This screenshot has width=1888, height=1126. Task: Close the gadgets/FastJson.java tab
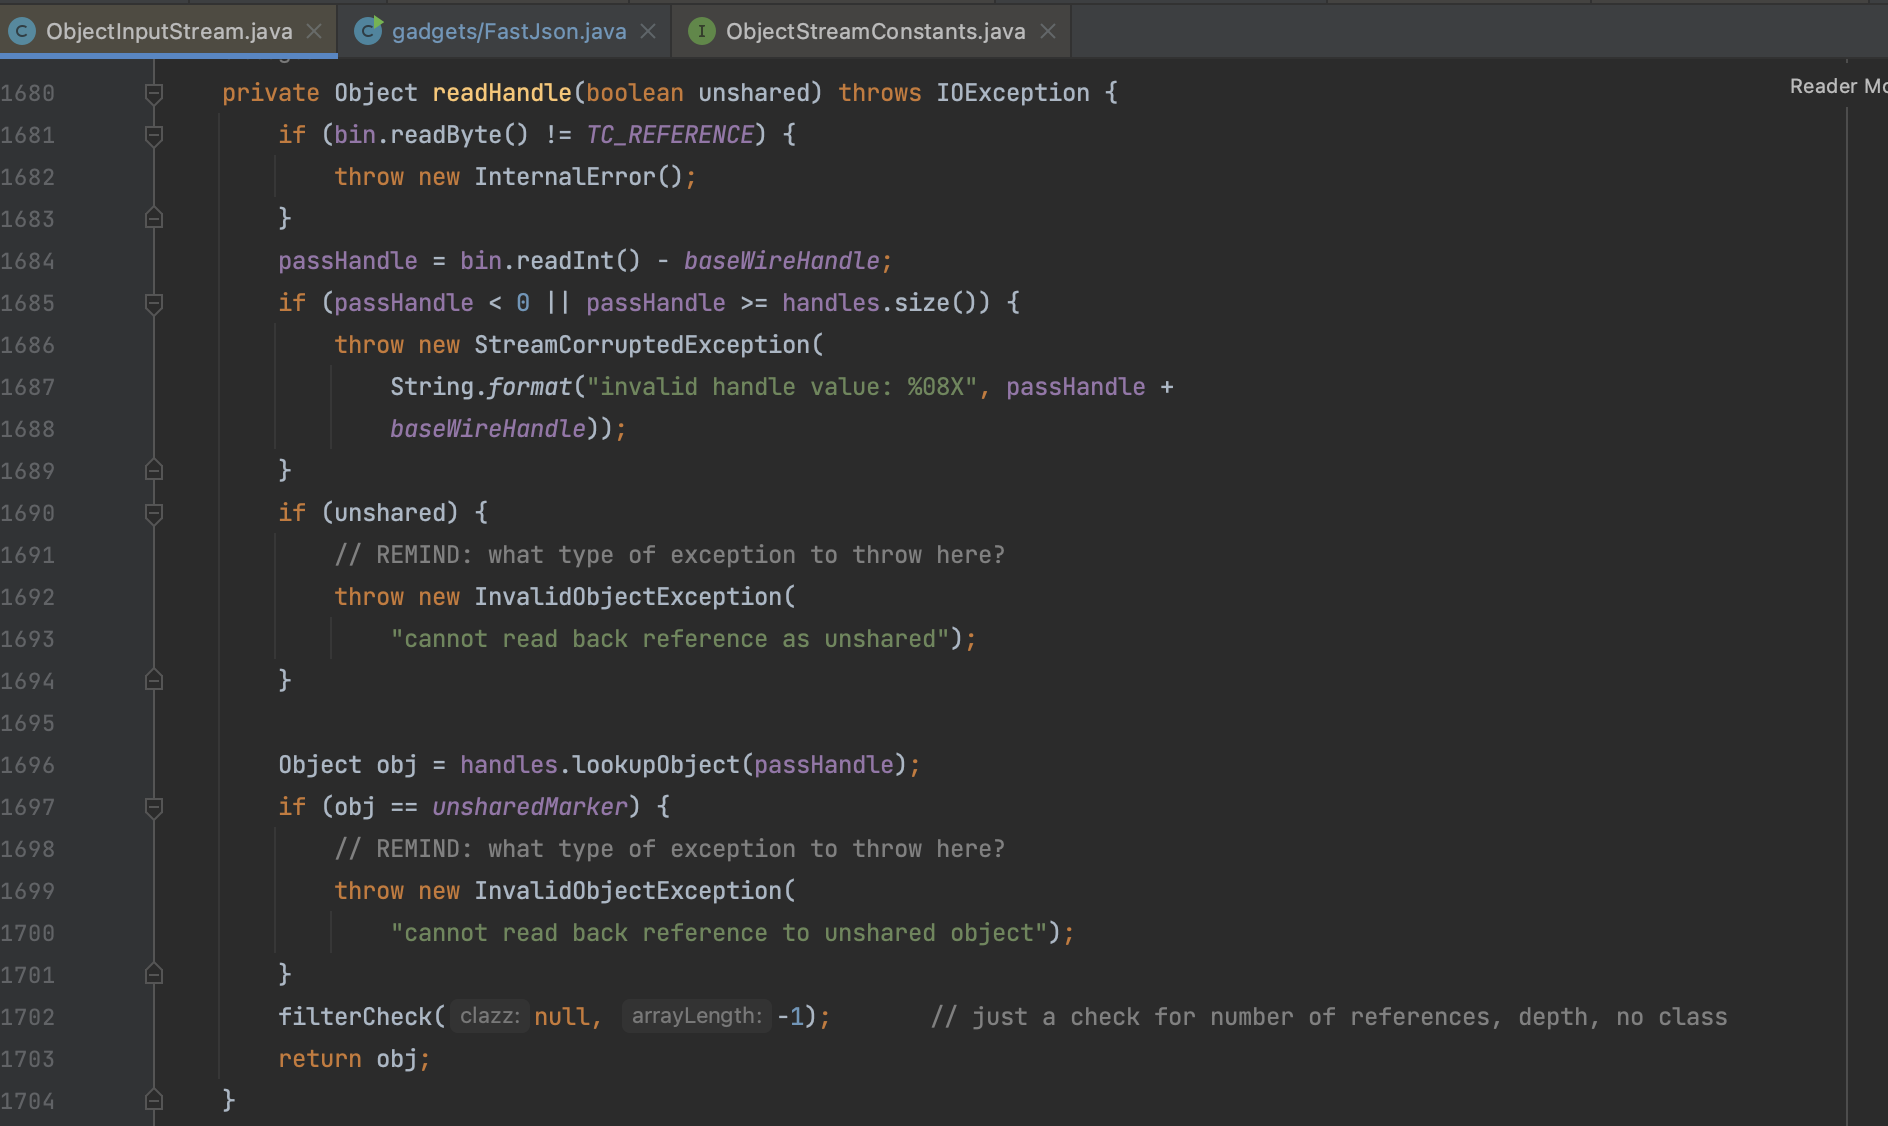click(x=648, y=31)
